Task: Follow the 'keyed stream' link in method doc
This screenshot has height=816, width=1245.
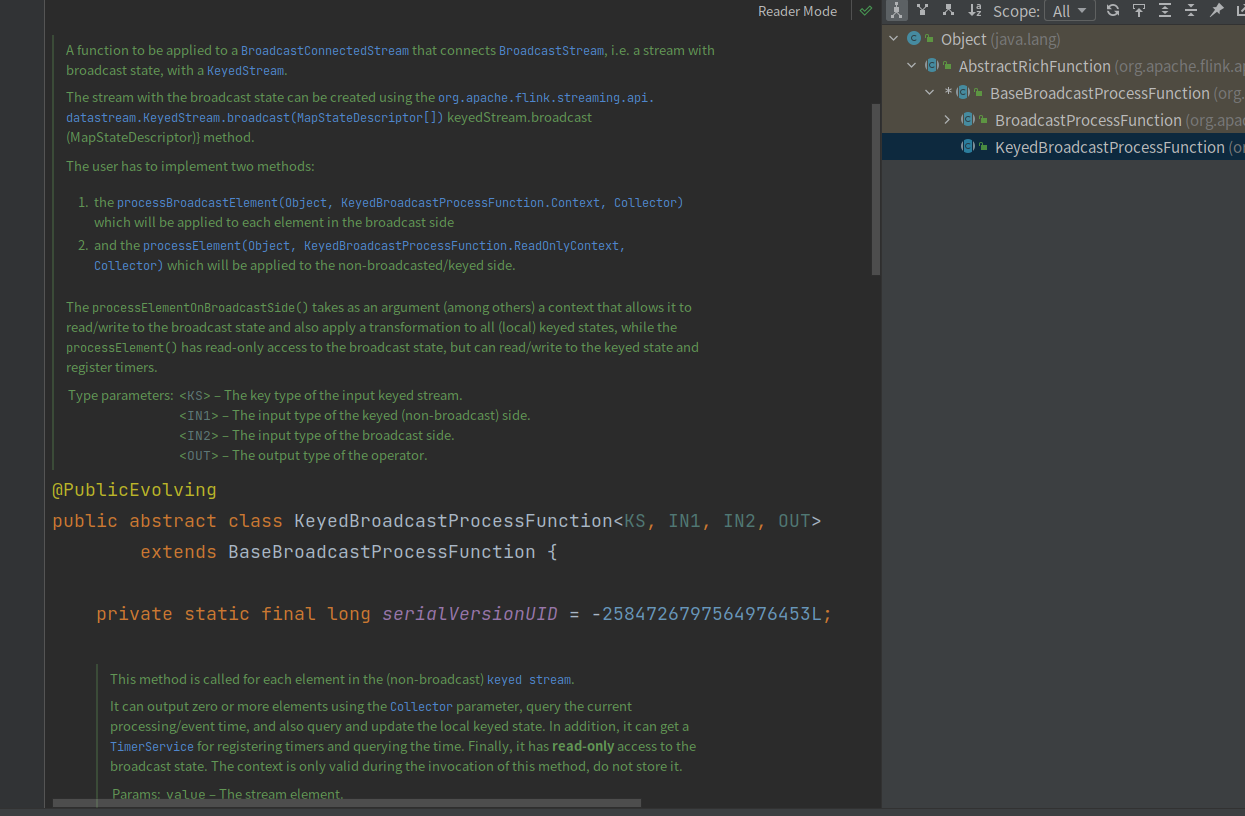Action: coord(529,680)
